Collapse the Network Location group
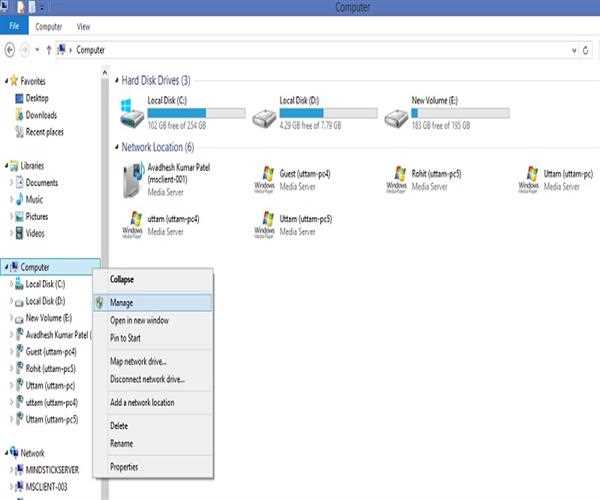 click(117, 147)
